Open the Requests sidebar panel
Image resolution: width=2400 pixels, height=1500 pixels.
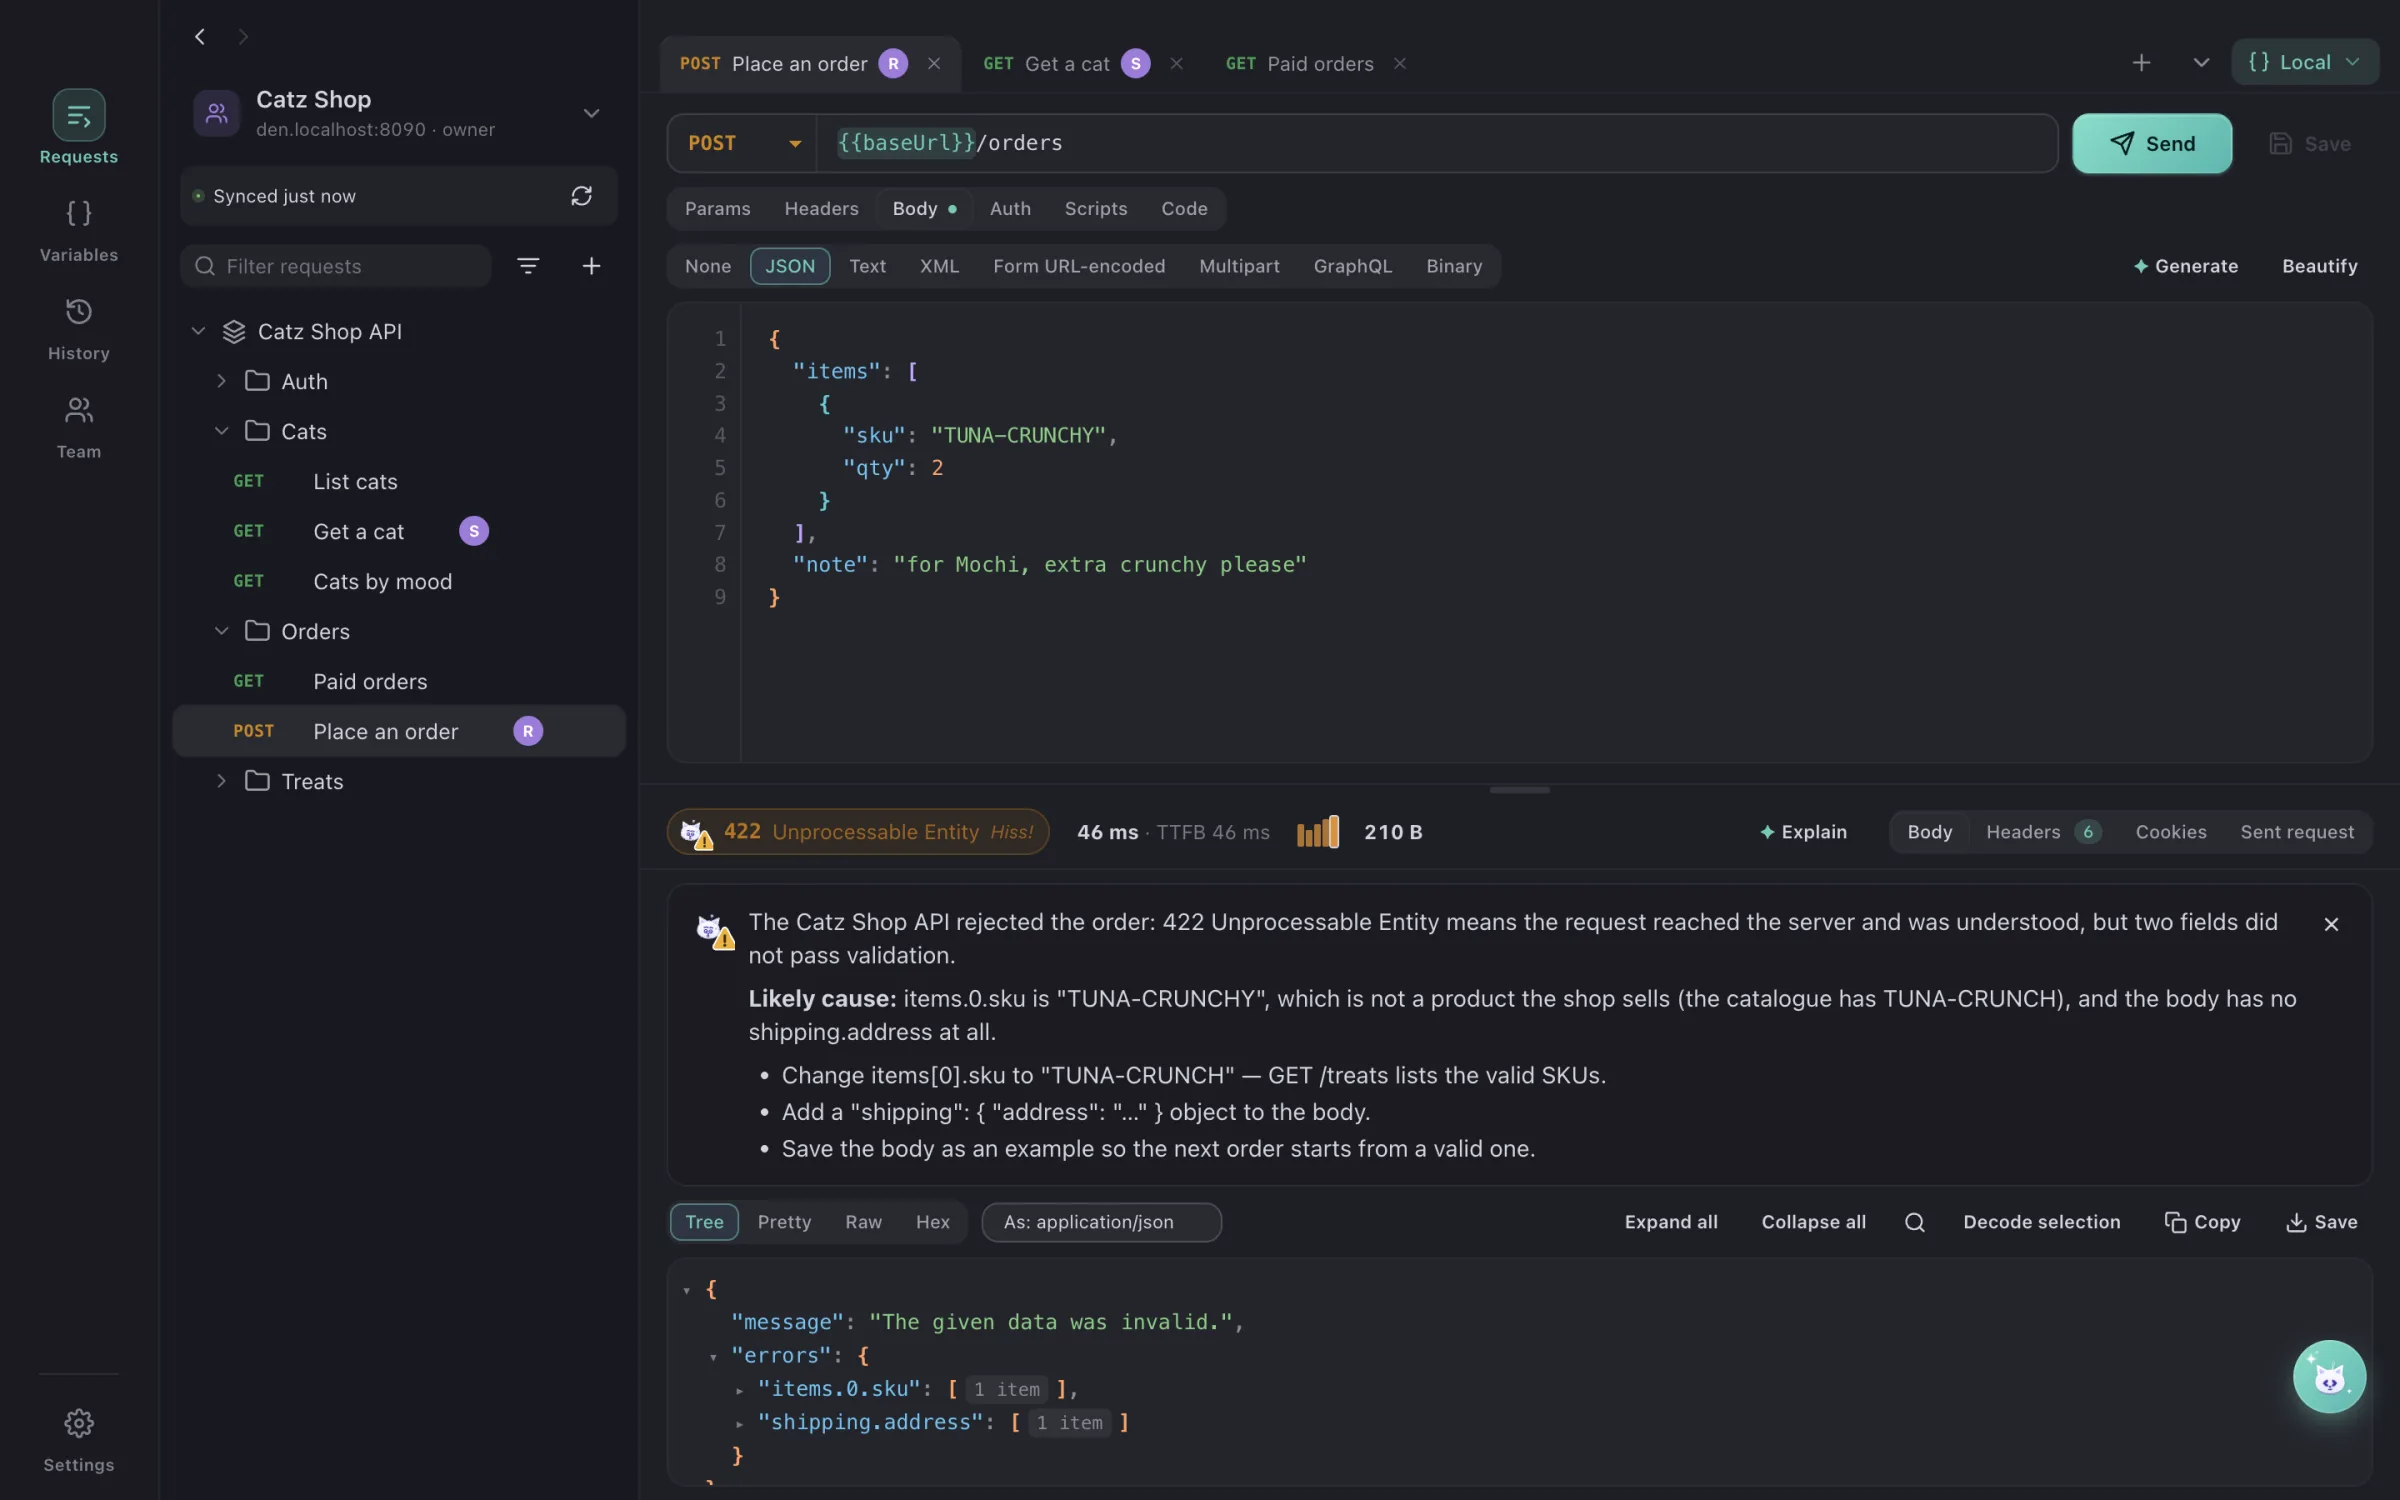[x=78, y=126]
